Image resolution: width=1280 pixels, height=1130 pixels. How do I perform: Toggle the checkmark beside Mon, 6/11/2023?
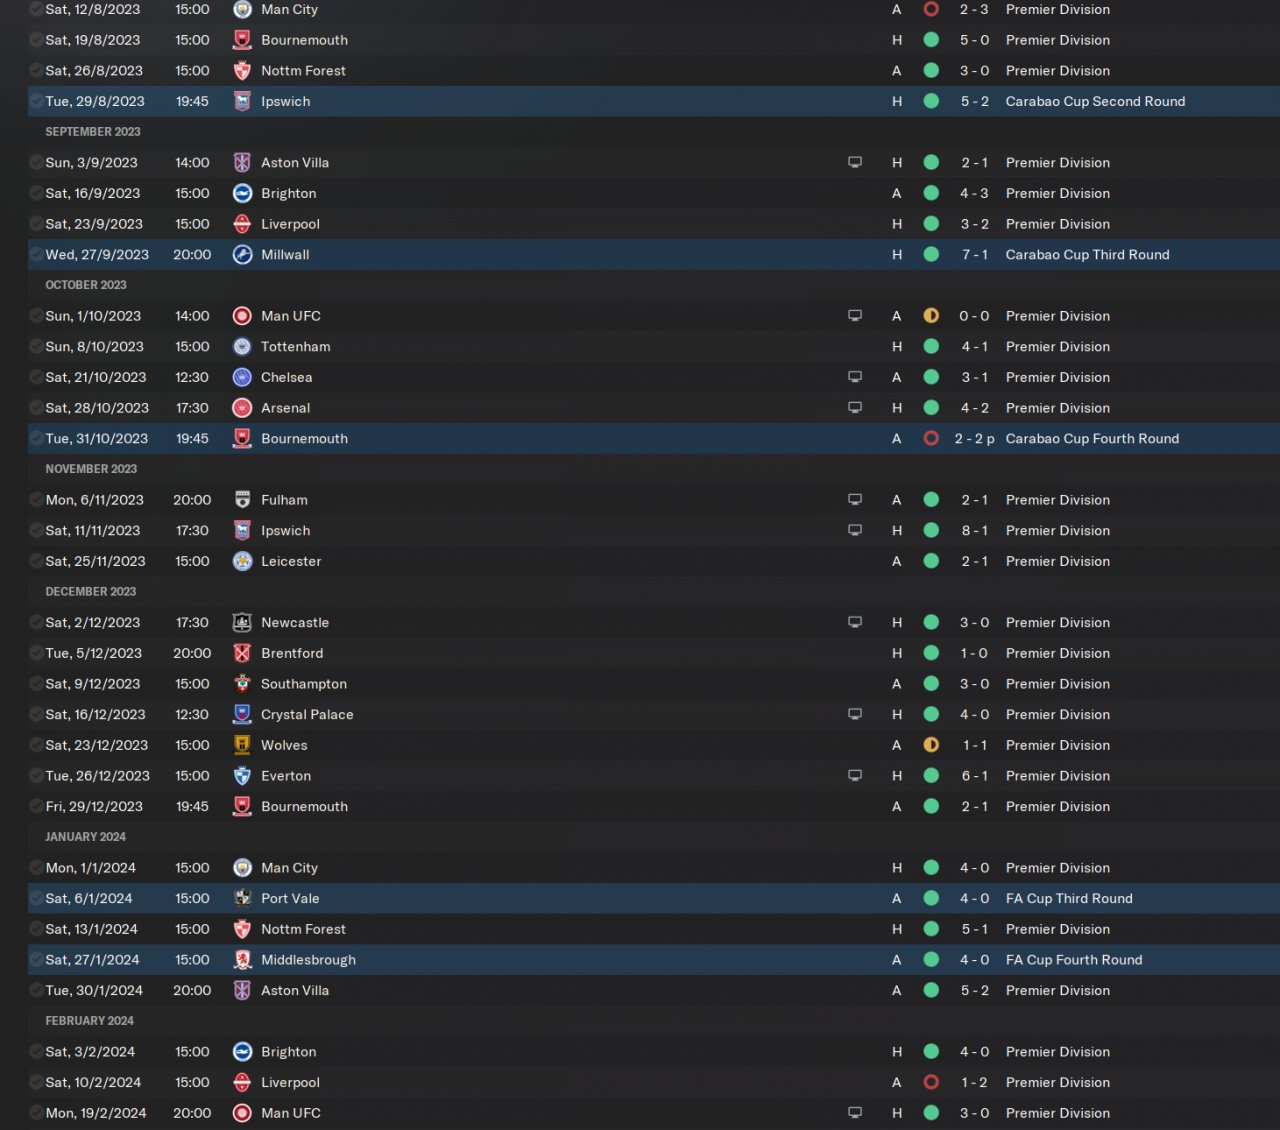click(36, 500)
